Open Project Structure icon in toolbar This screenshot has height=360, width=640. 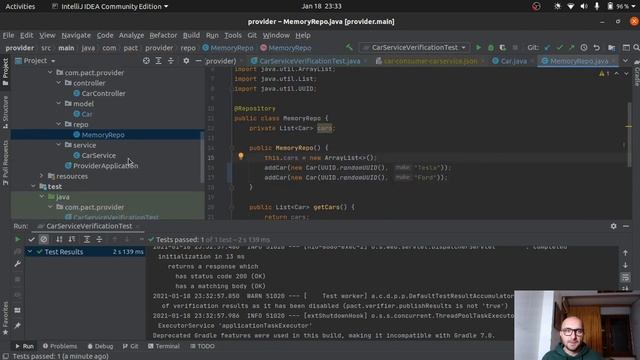pyautogui.click(x=612, y=48)
